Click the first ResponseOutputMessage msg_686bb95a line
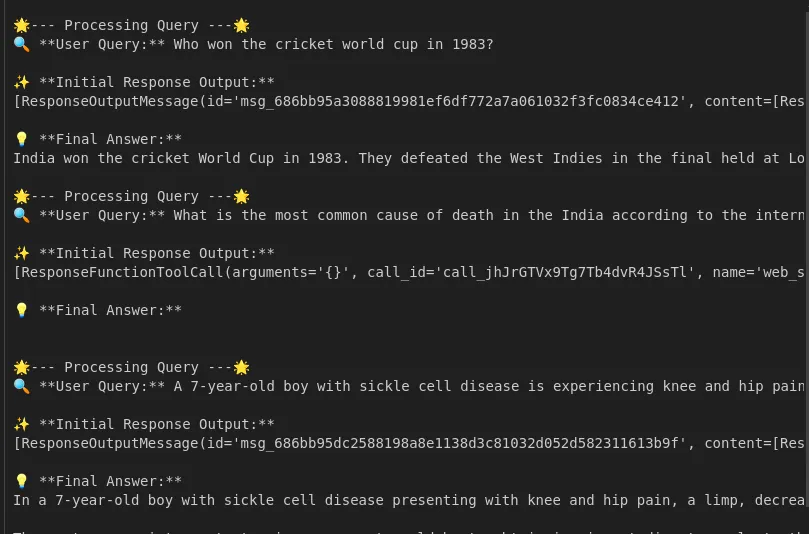809x534 pixels. (409, 101)
